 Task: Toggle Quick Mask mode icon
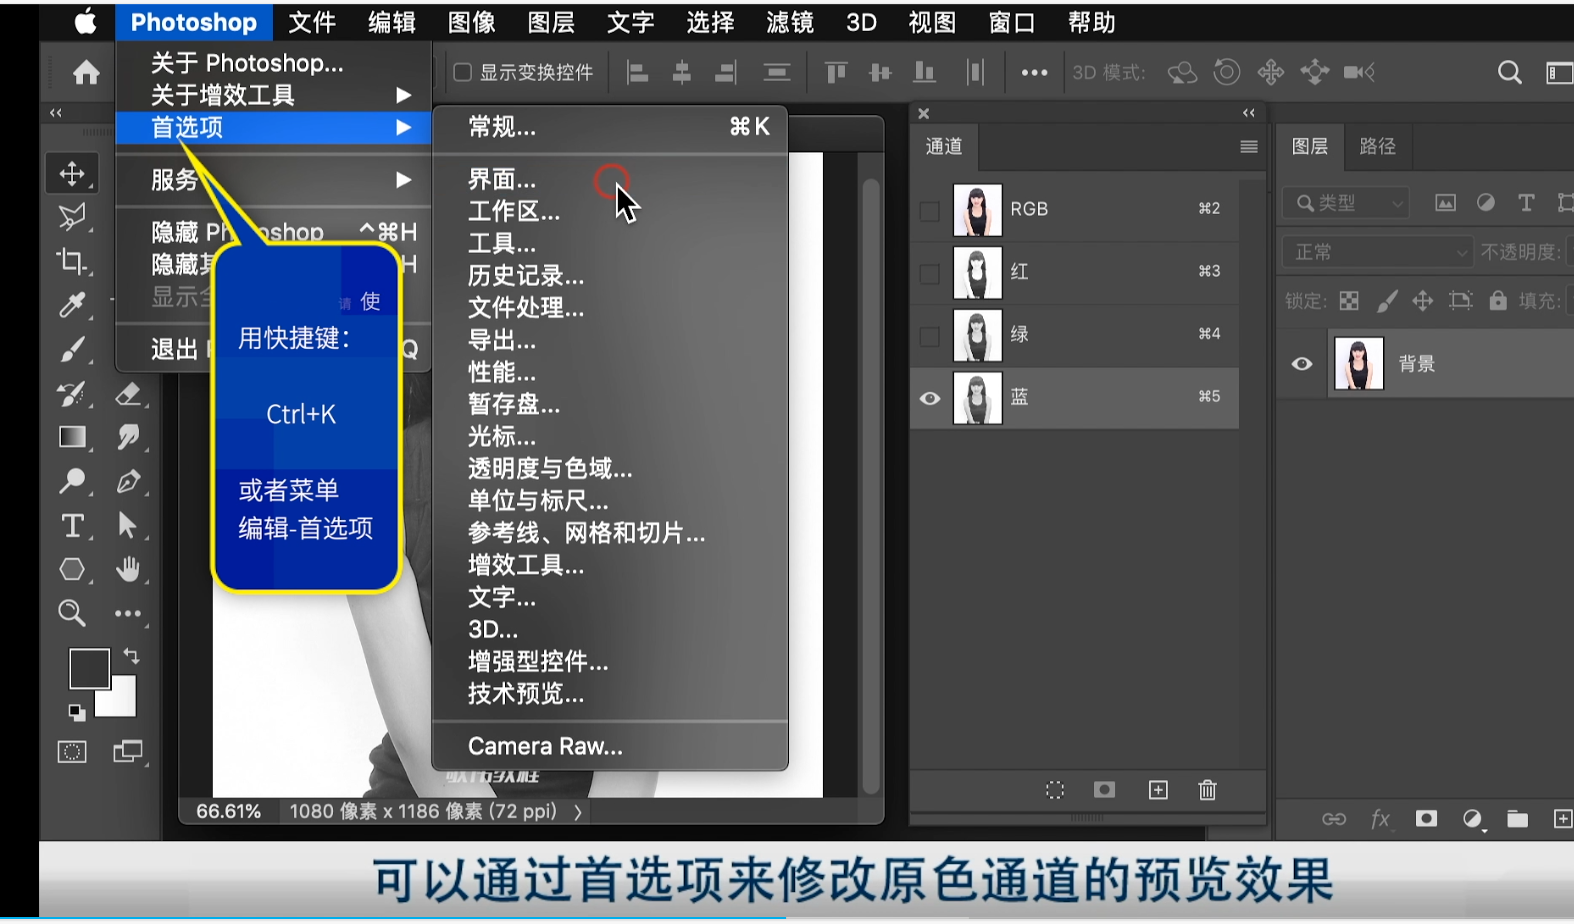(x=72, y=752)
